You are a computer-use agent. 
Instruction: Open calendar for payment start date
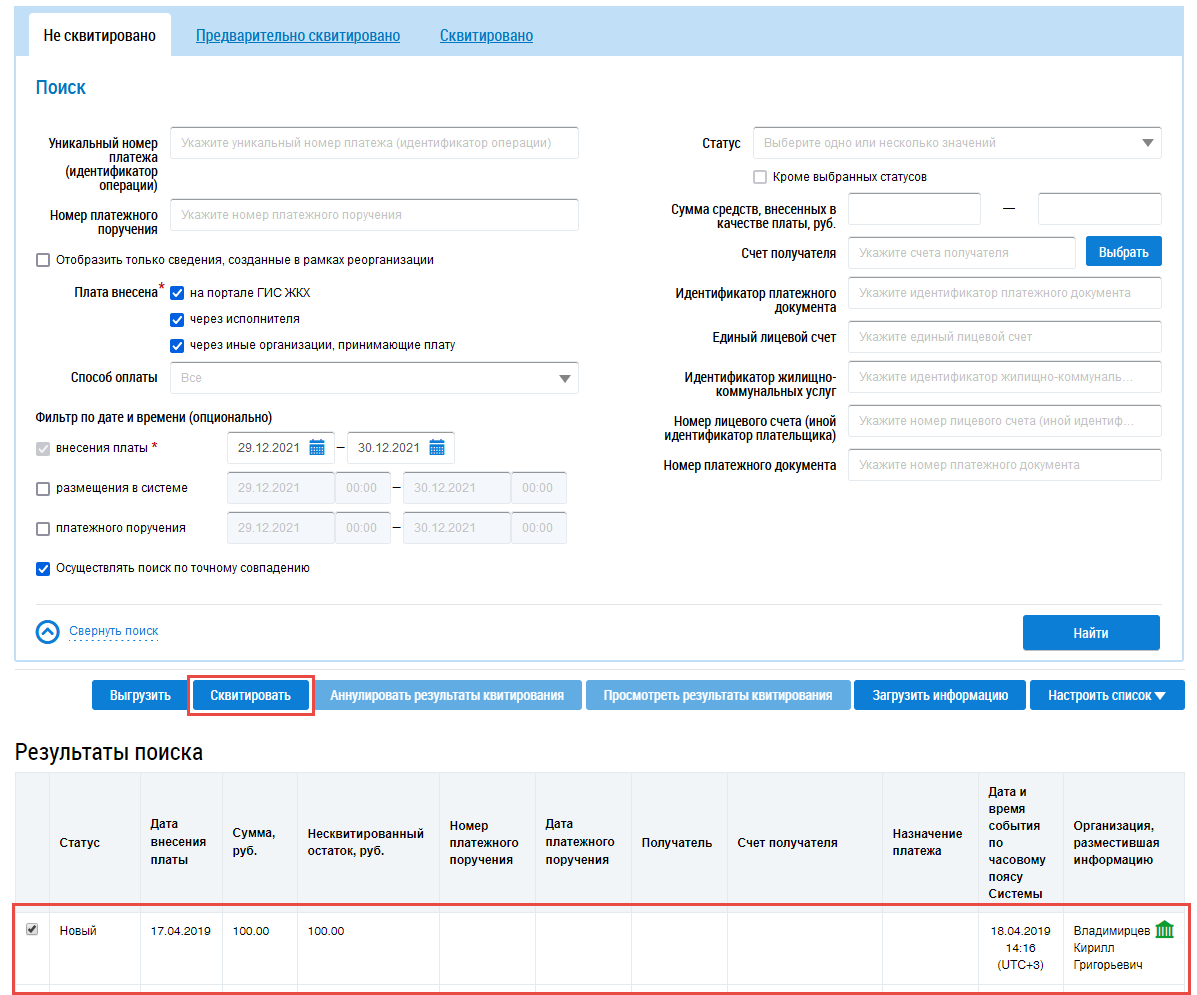point(317,448)
